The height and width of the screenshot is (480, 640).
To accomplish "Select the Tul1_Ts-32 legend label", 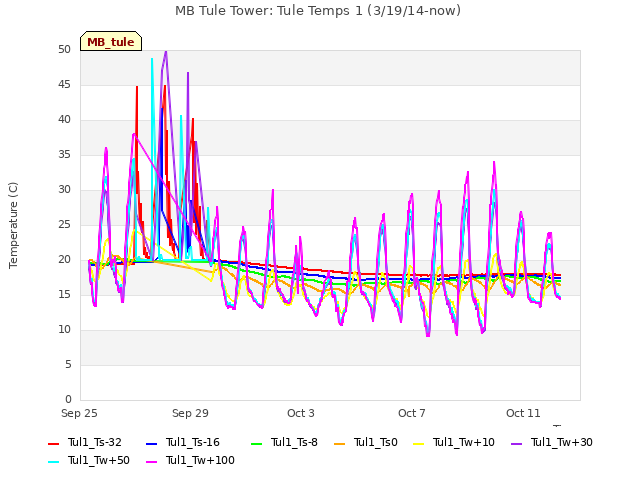I will pos(95,442).
